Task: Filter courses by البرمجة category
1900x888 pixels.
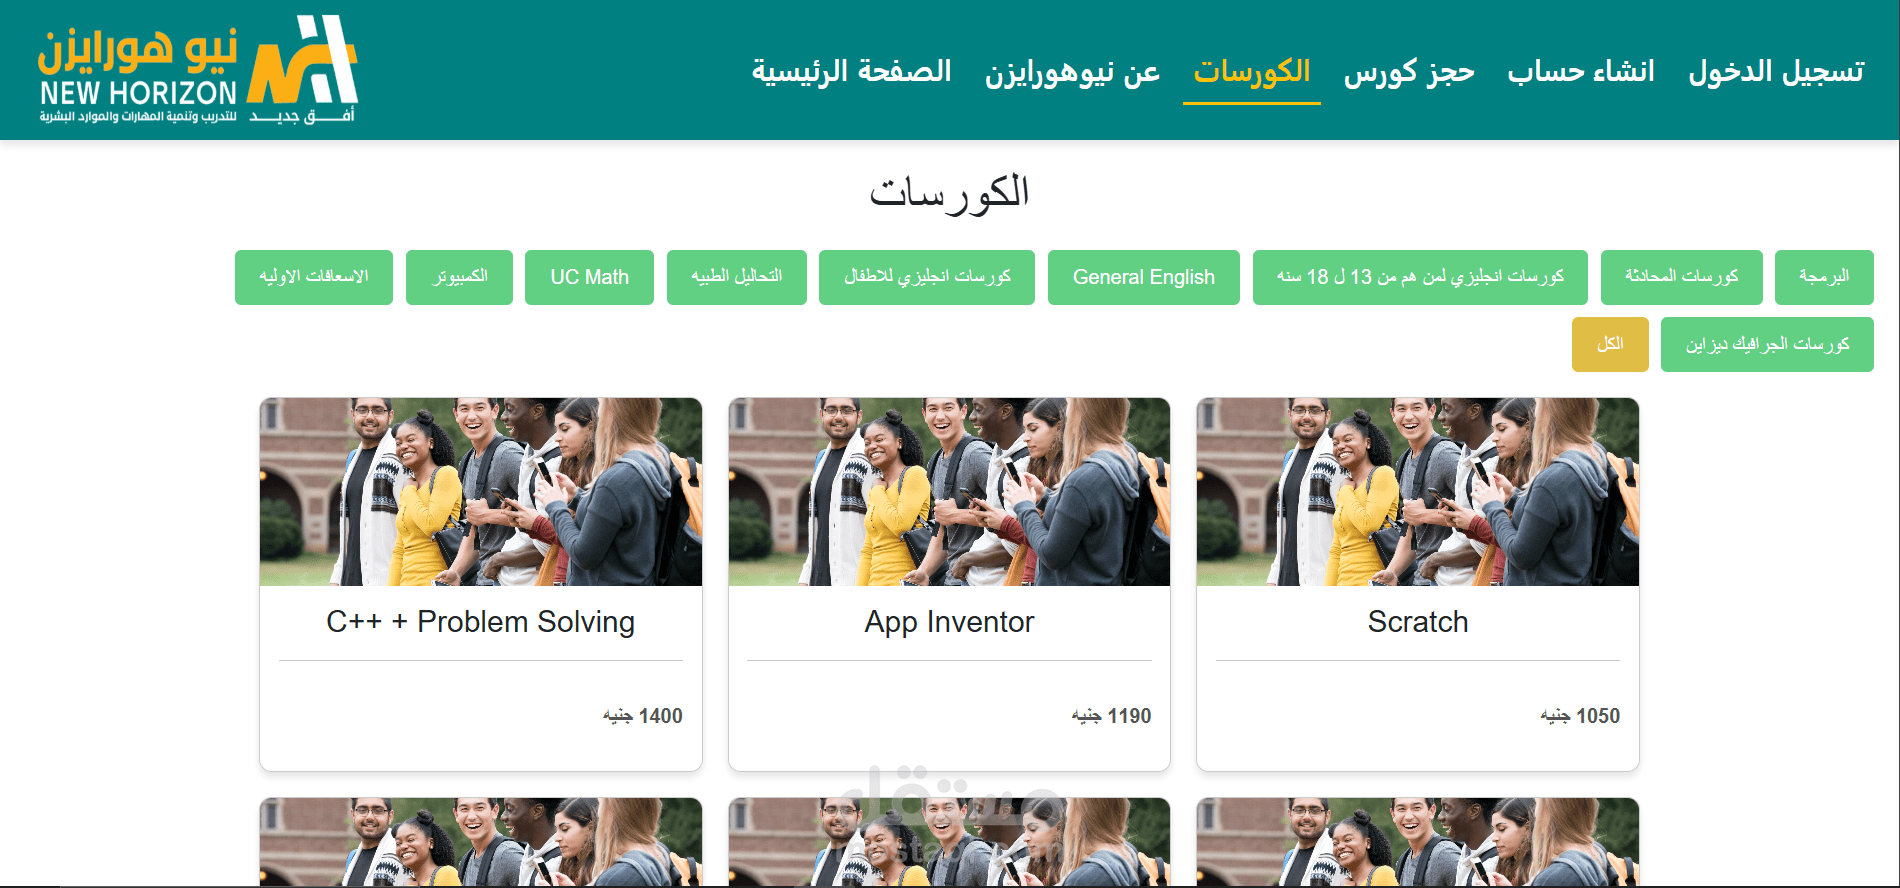Action: pos(1824,277)
